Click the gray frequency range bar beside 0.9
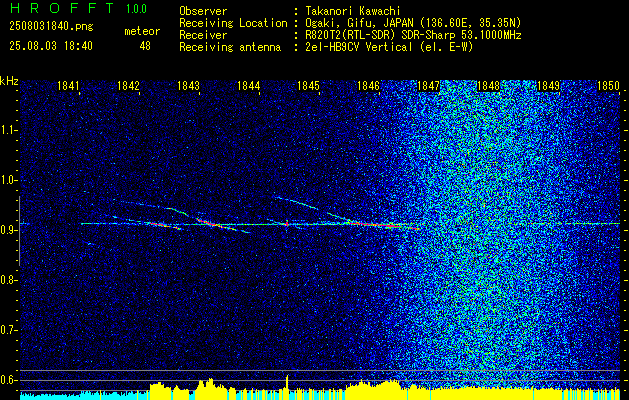Screen dimensions: 629x400 19,231
